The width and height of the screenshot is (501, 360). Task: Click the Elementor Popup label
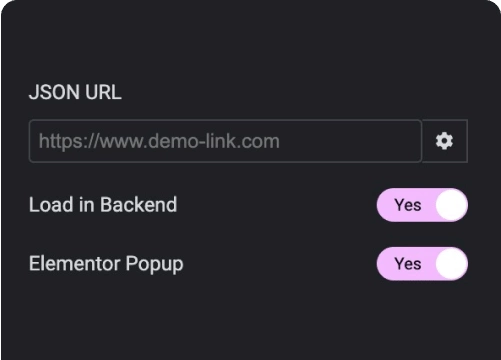[106, 264]
